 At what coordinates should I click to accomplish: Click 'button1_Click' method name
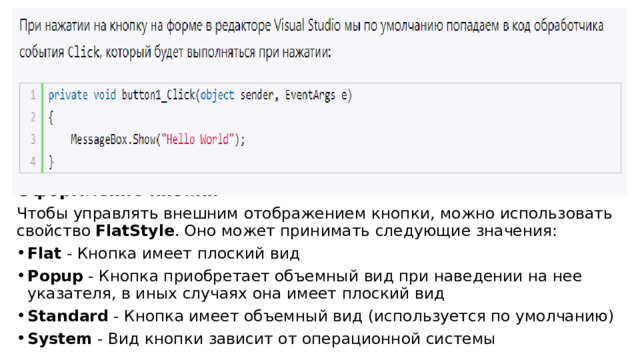coord(158,96)
